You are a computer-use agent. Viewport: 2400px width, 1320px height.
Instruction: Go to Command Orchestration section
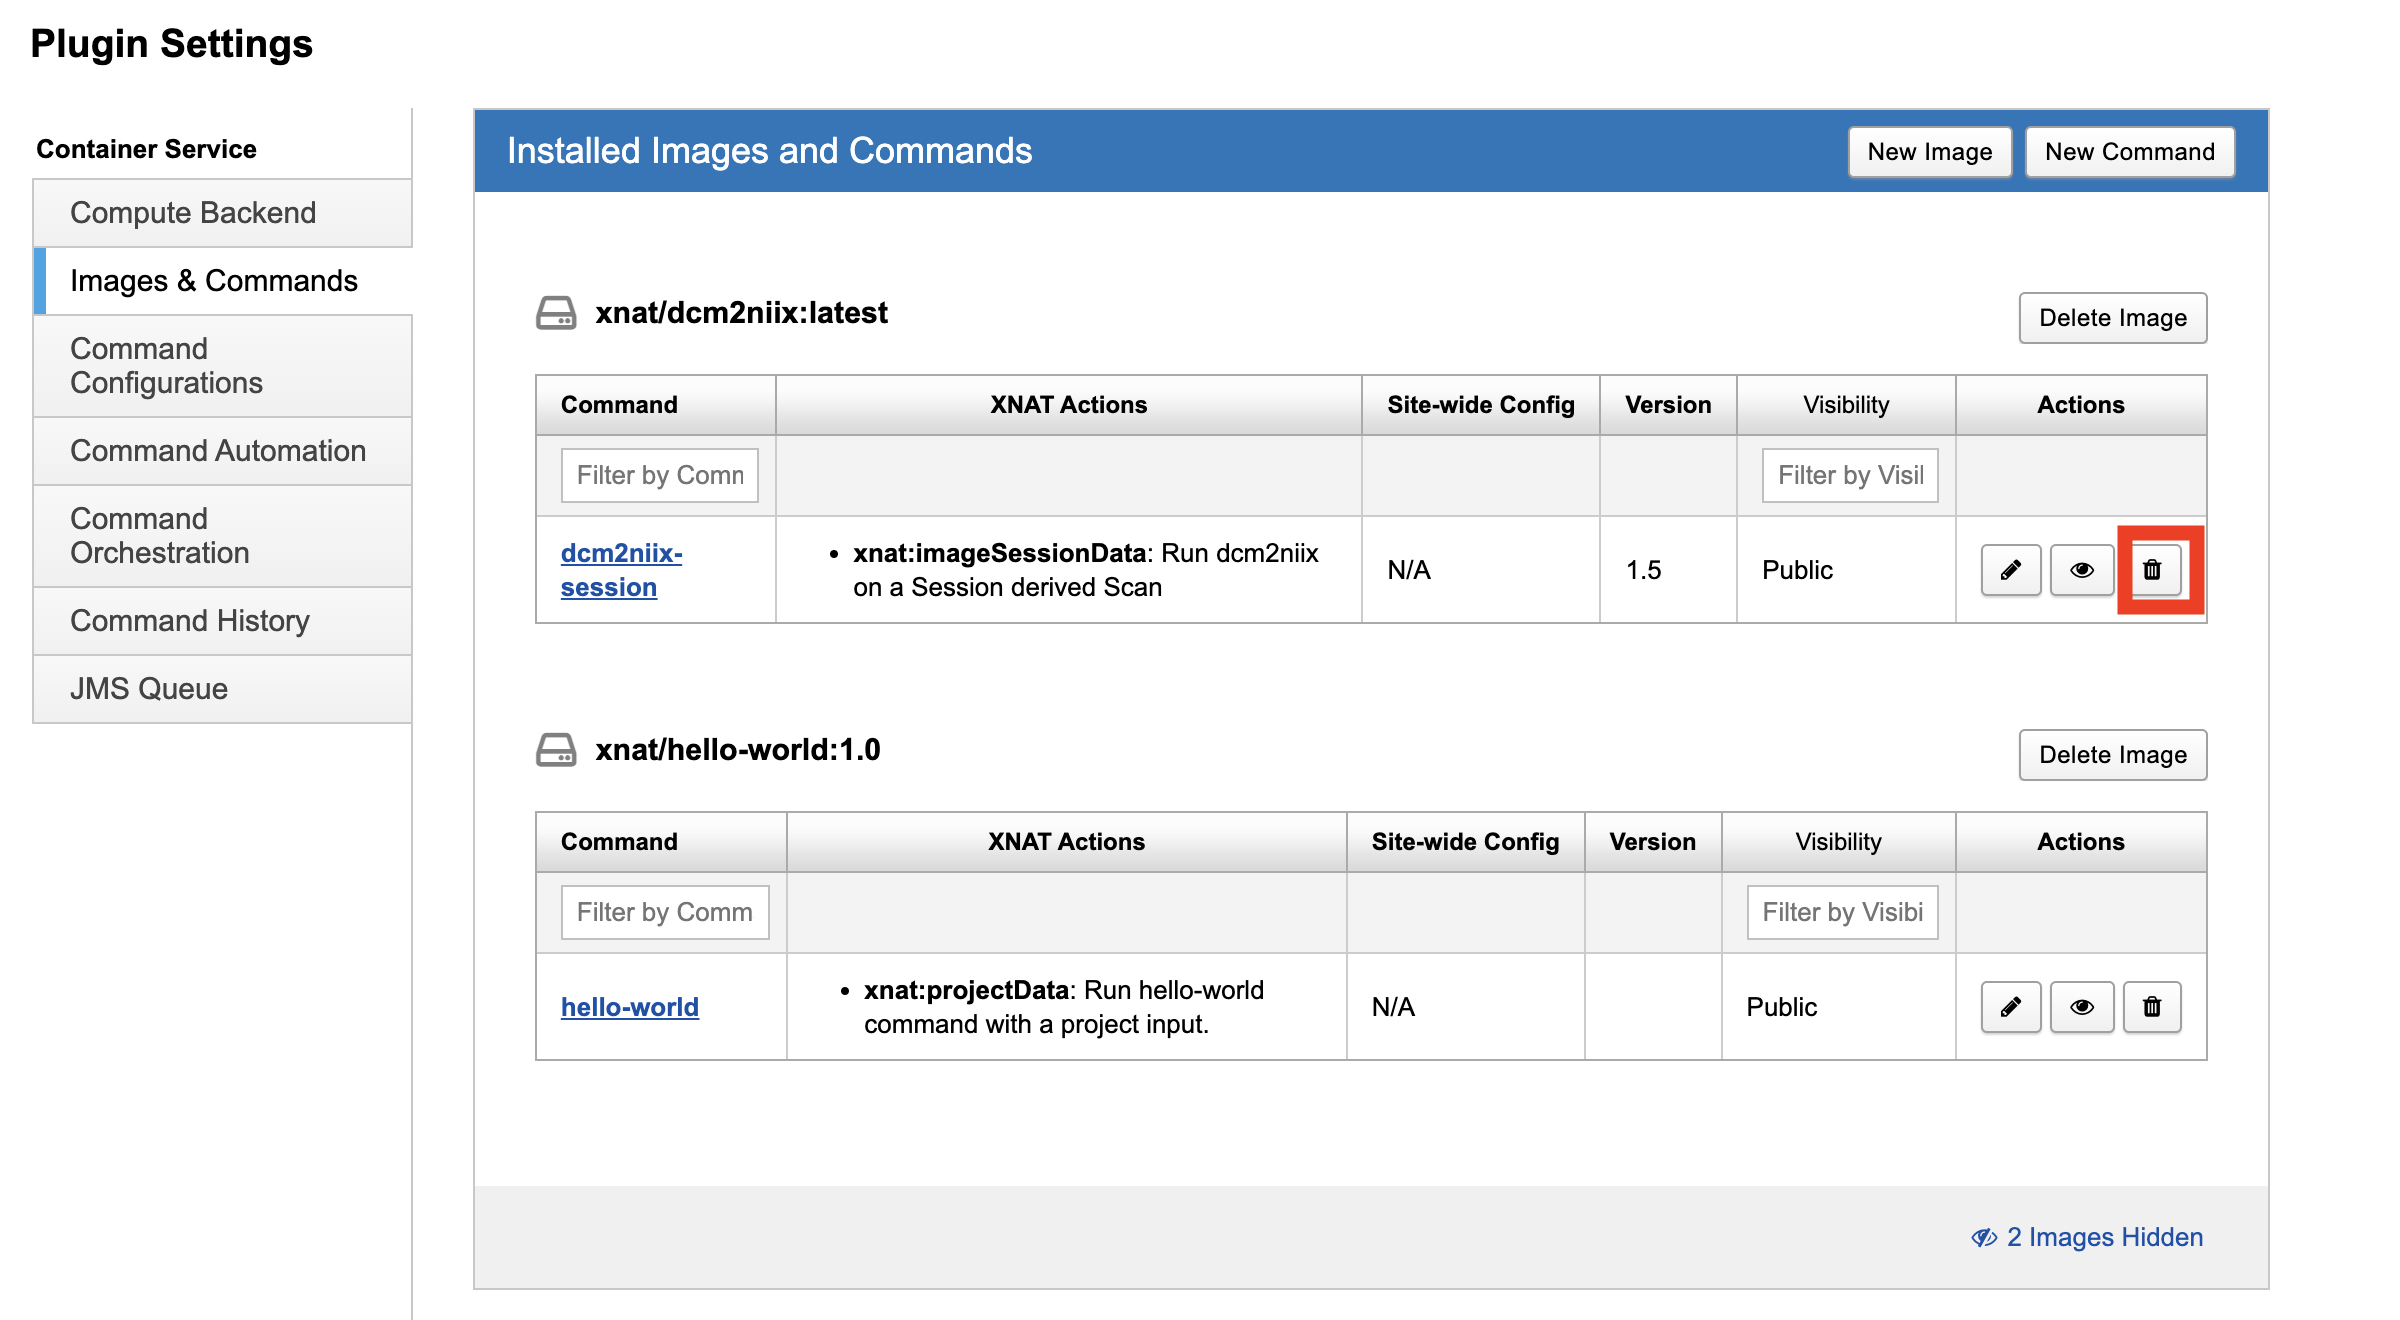[x=160, y=536]
